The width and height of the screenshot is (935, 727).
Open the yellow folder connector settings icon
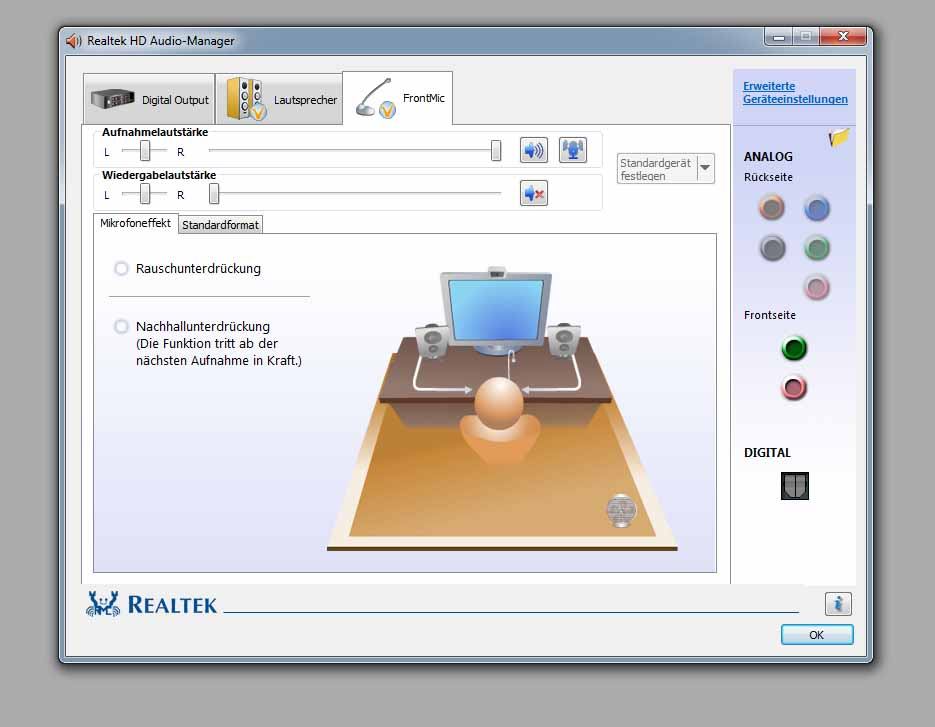point(838,138)
